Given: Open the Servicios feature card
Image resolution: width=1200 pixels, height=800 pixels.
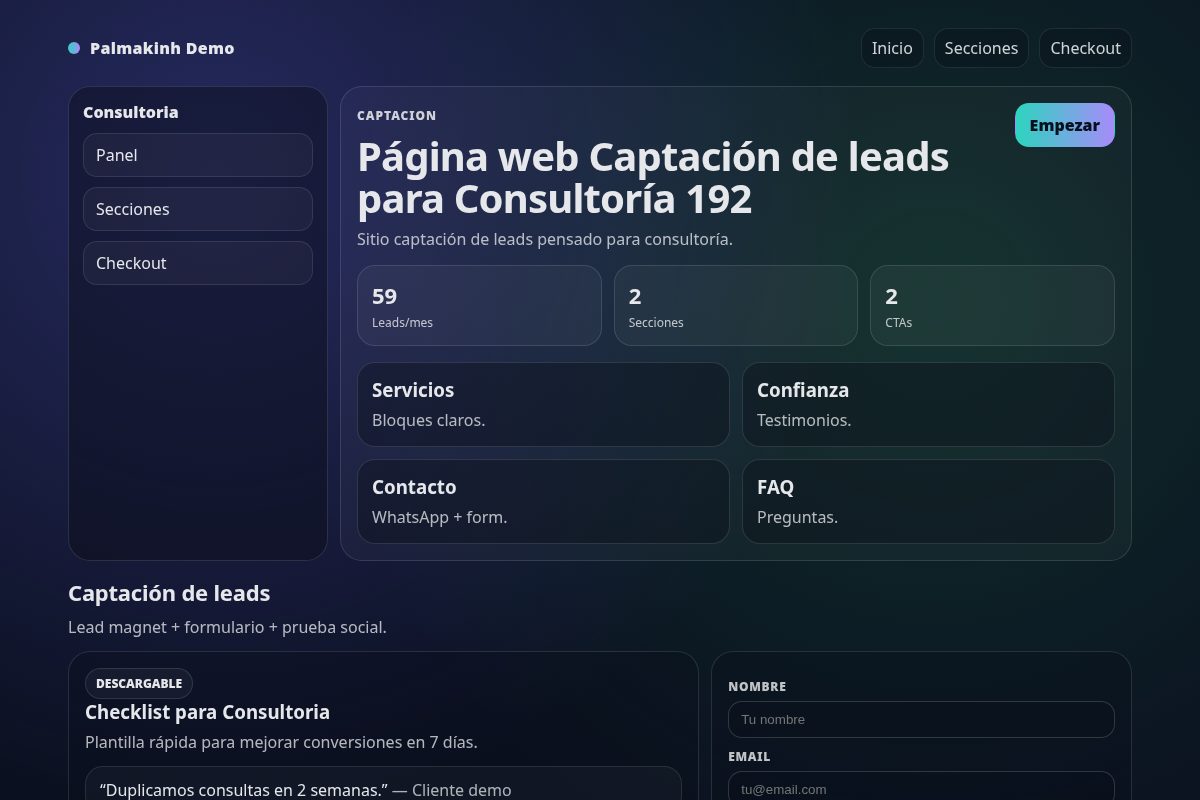Looking at the screenshot, I should coord(543,404).
